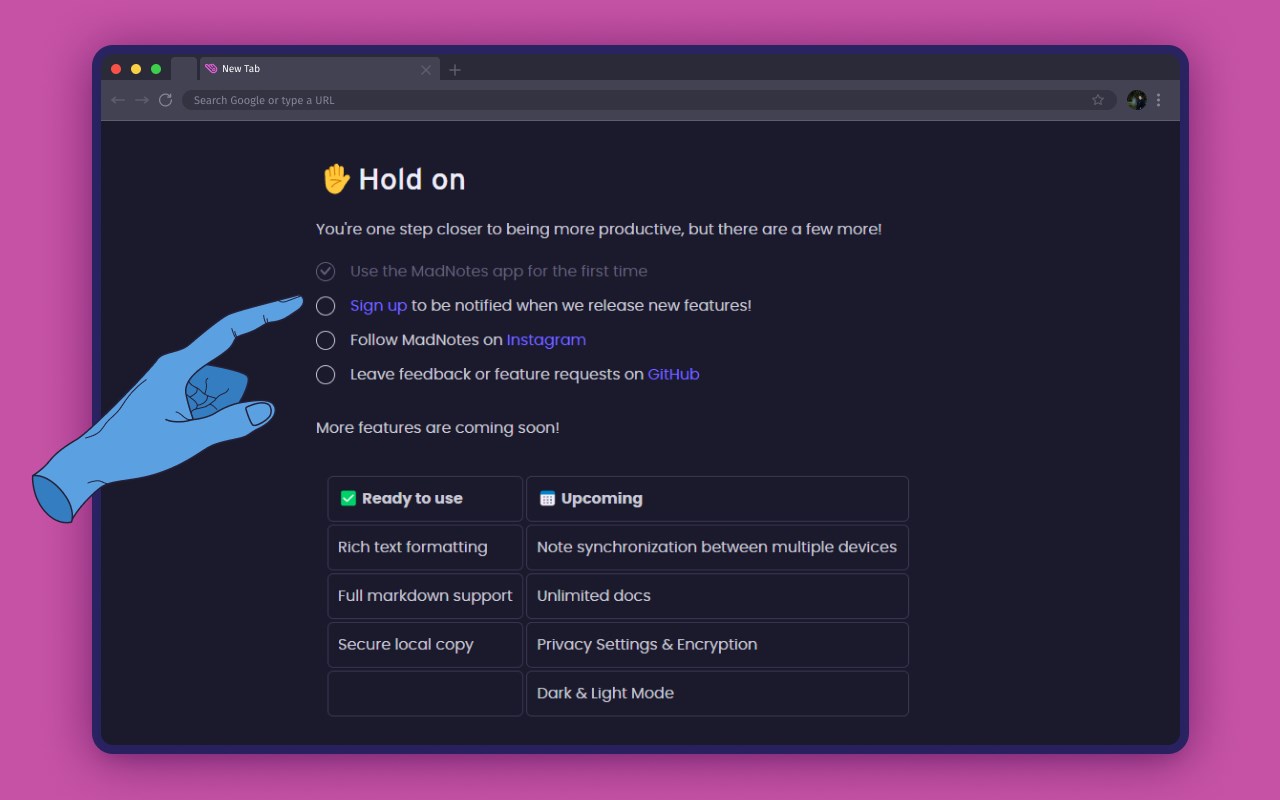Open the profile avatar in the toolbar
Viewport: 1280px width, 800px height.
[x=1136, y=100]
